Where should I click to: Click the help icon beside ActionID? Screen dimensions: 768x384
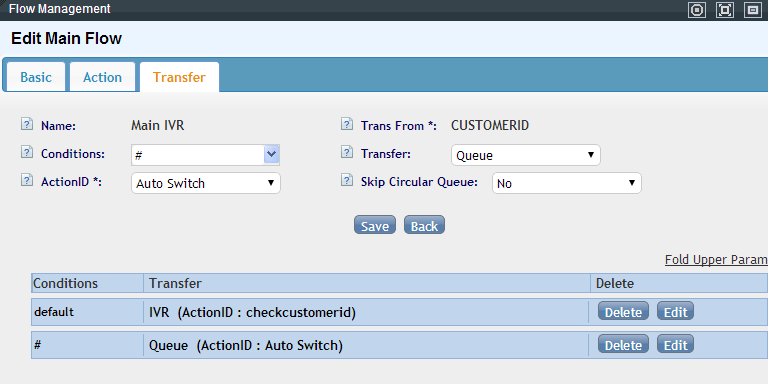click(27, 180)
